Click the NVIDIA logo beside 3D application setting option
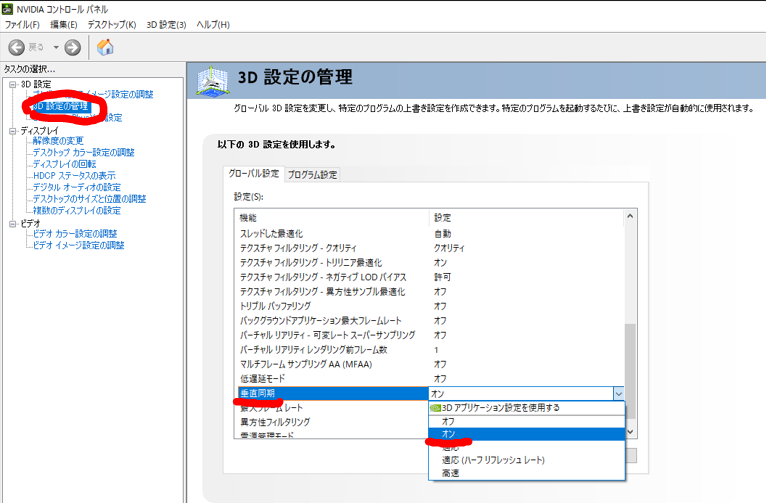The height and width of the screenshot is (503, 766). (435, 408)
